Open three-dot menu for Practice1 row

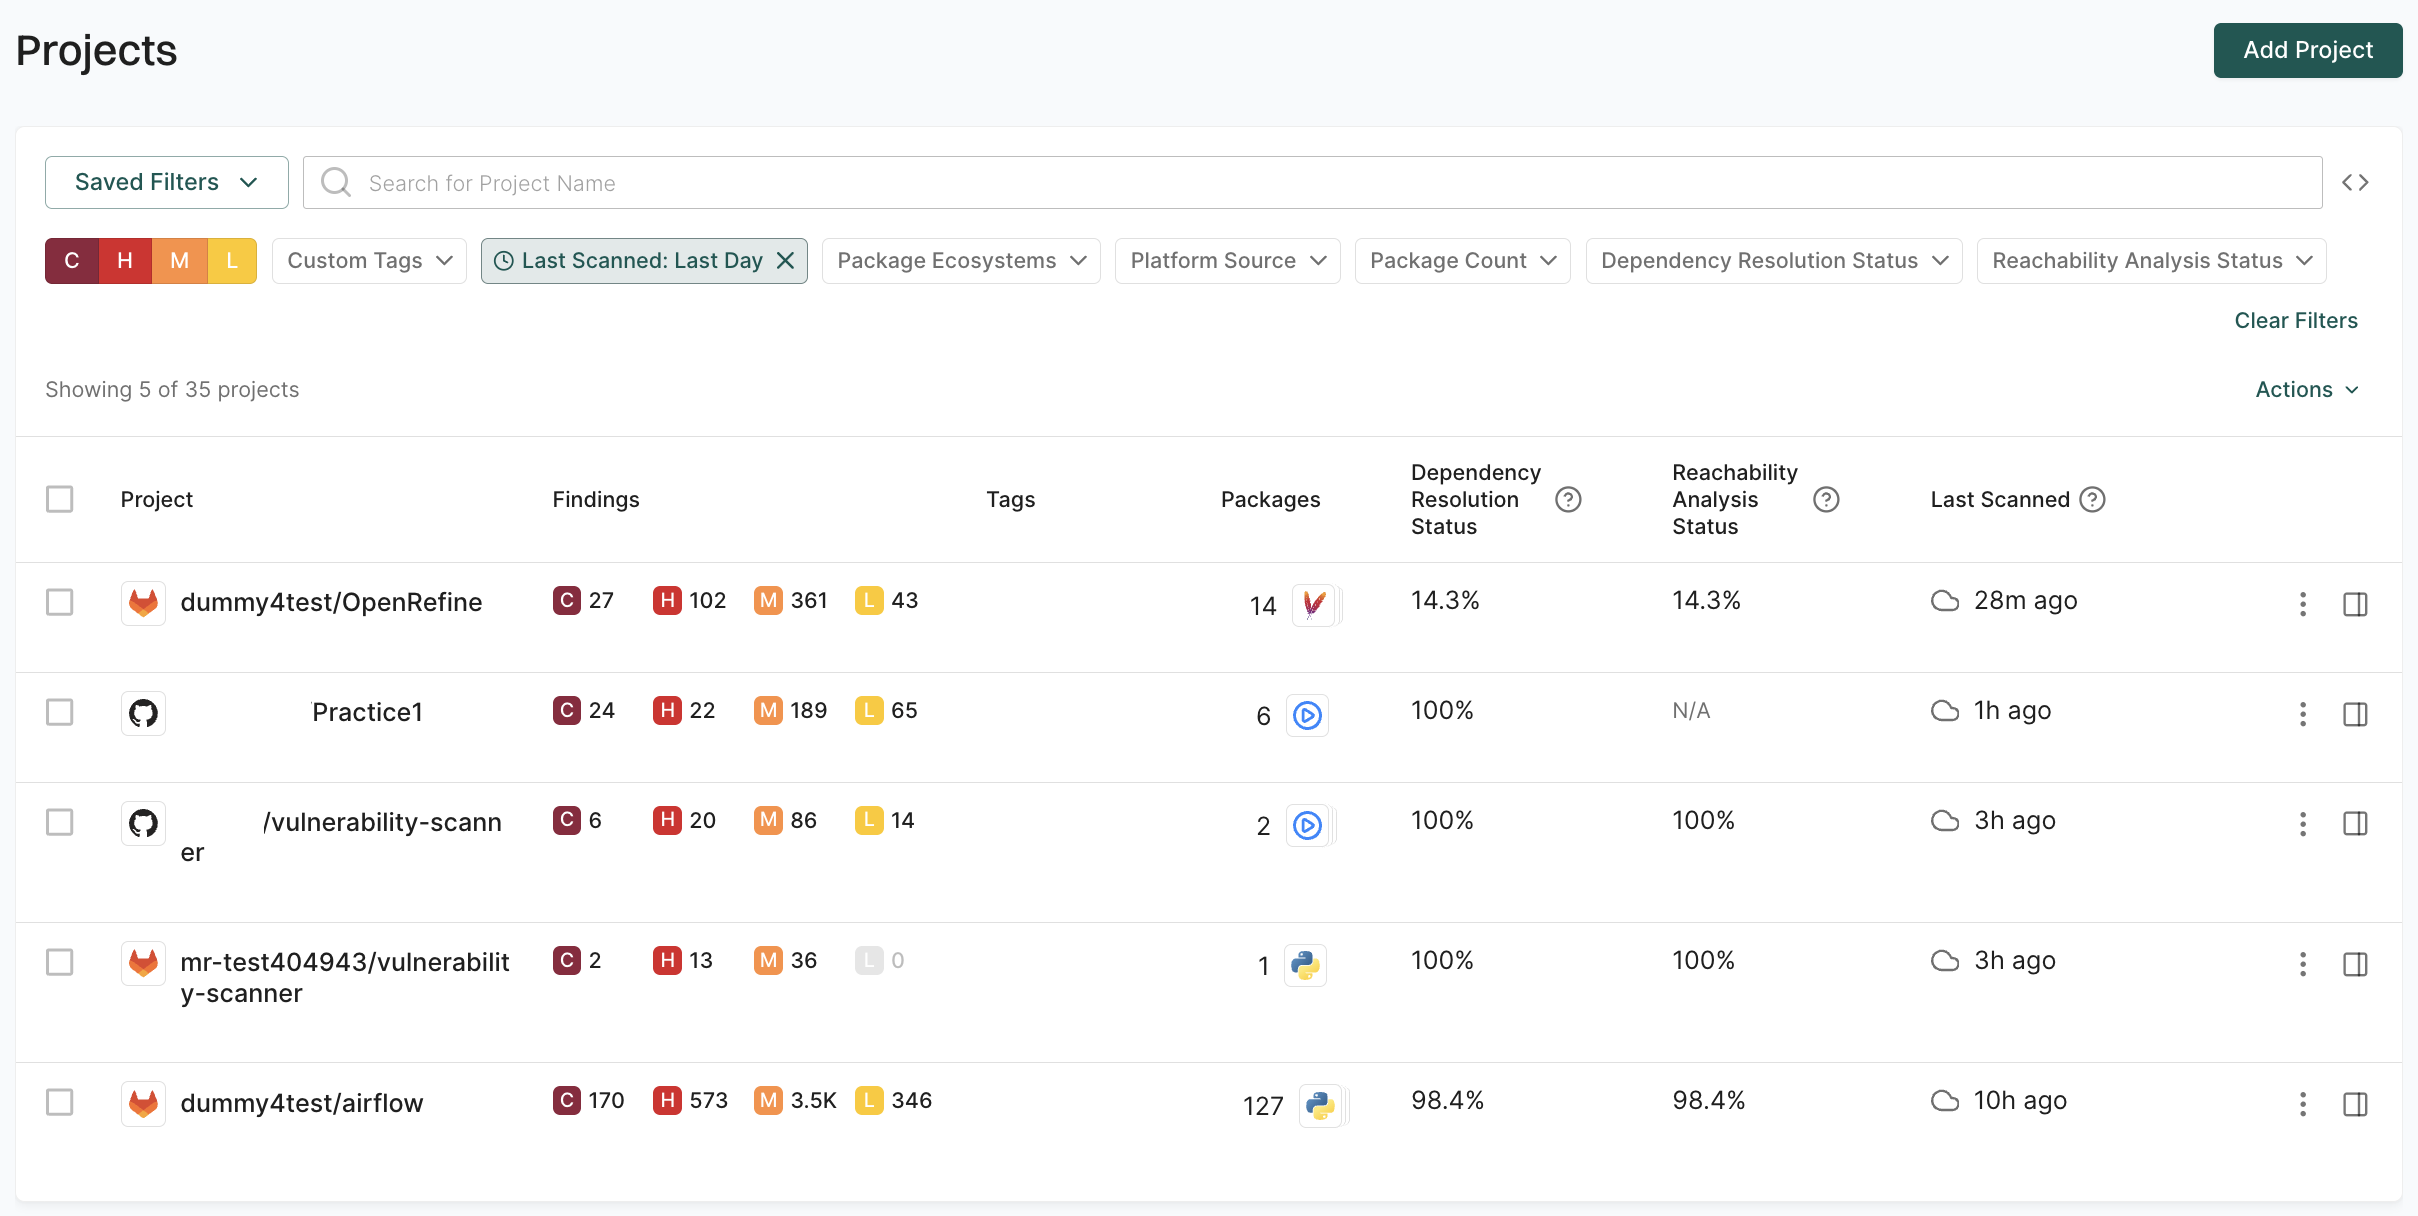[2302, 714]
